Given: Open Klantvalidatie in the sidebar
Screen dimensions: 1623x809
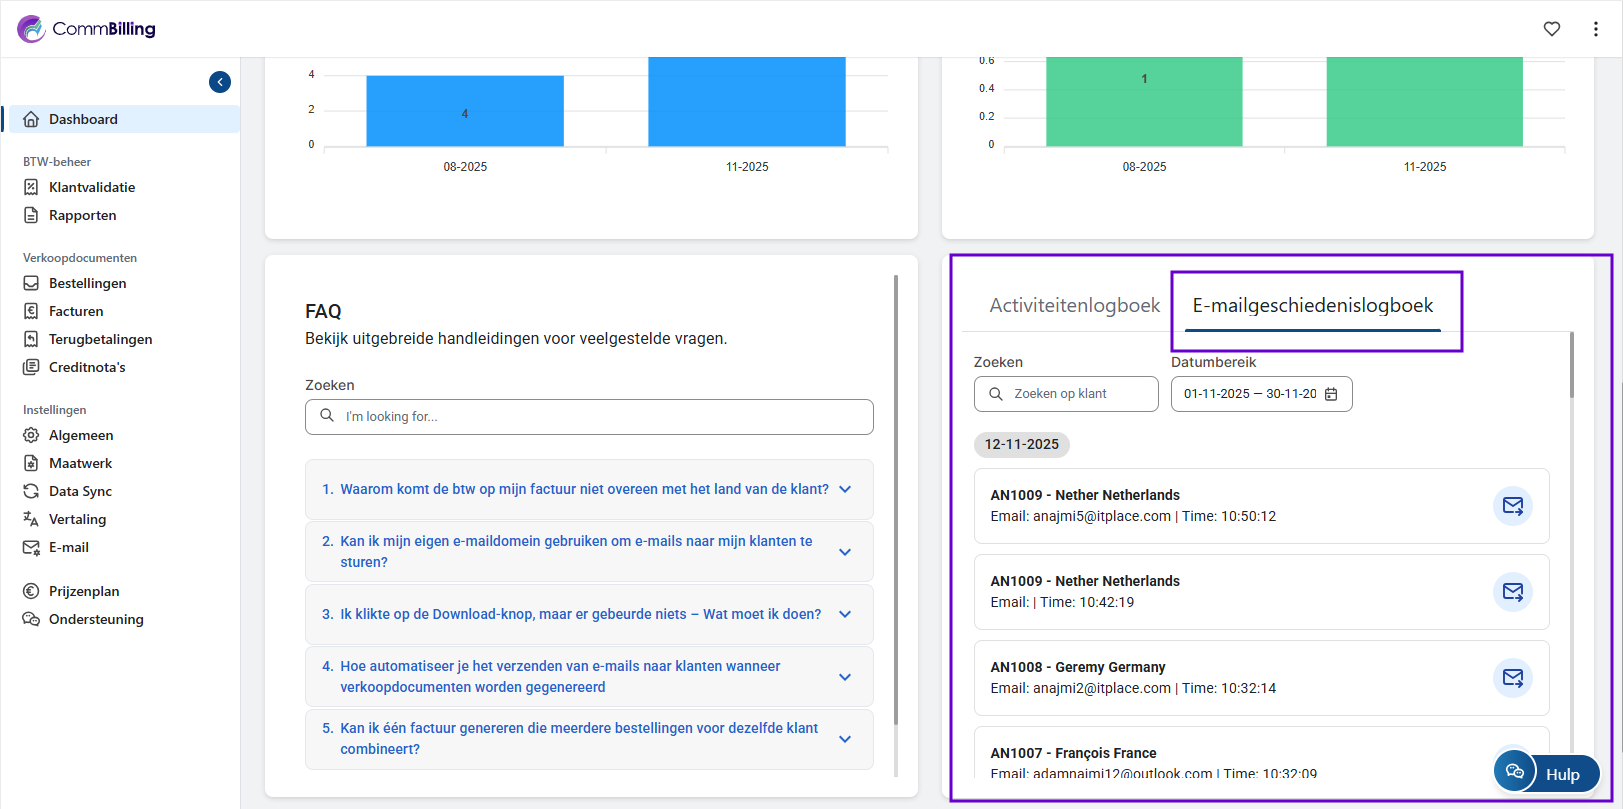Looking at the screenshot, I should pos(91,187).
